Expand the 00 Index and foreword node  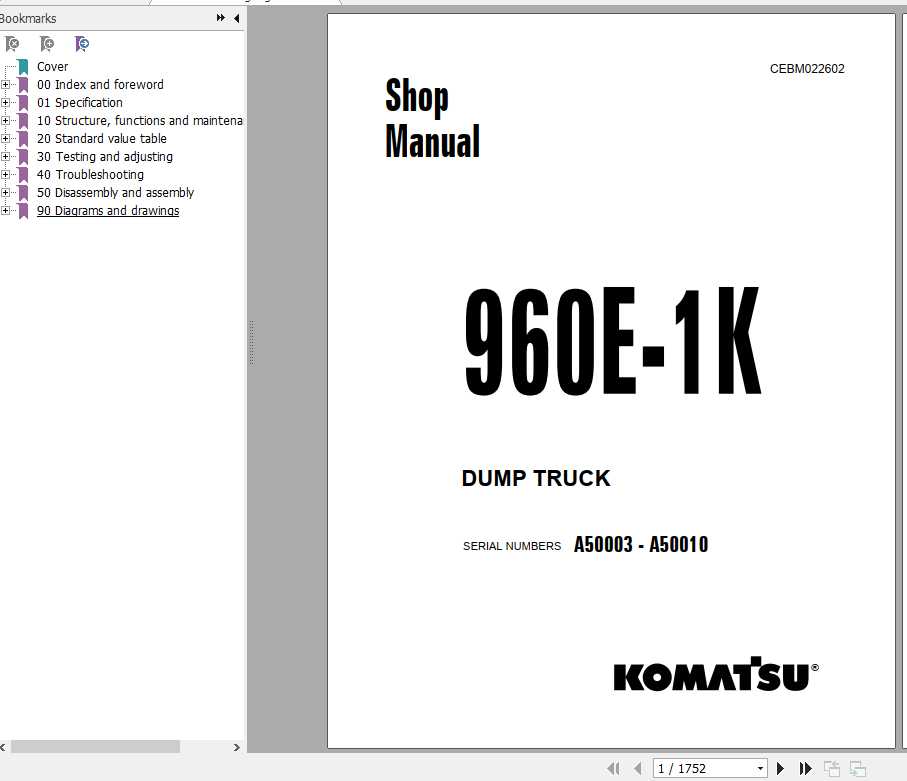click(x=5, y=84)
